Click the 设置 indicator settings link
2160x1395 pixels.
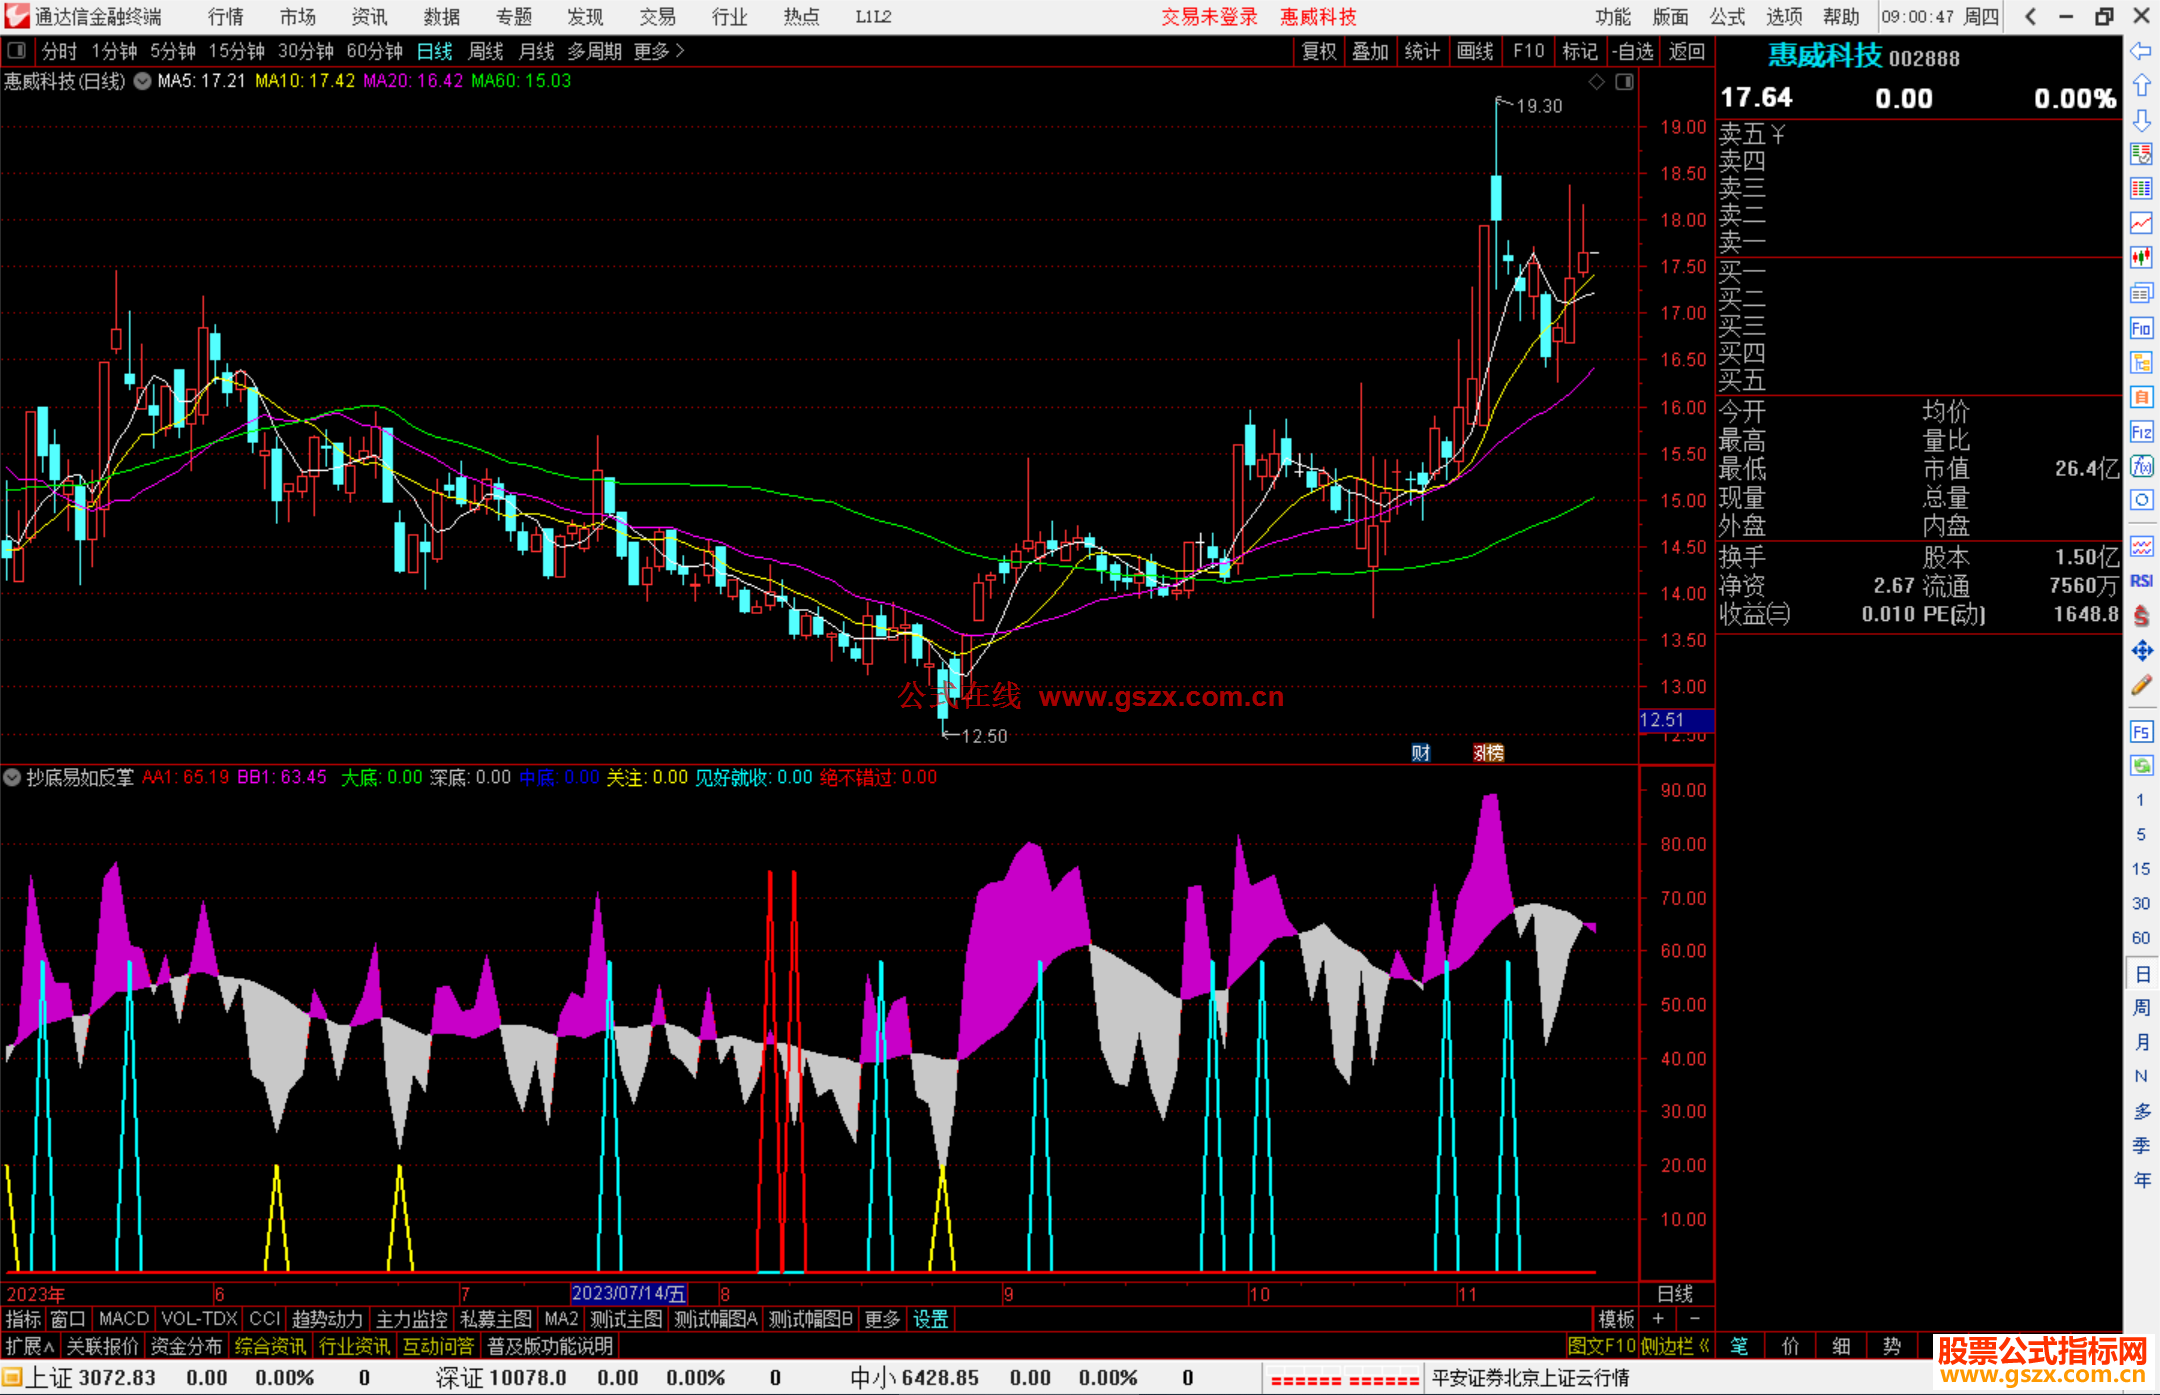[930, 1319]
